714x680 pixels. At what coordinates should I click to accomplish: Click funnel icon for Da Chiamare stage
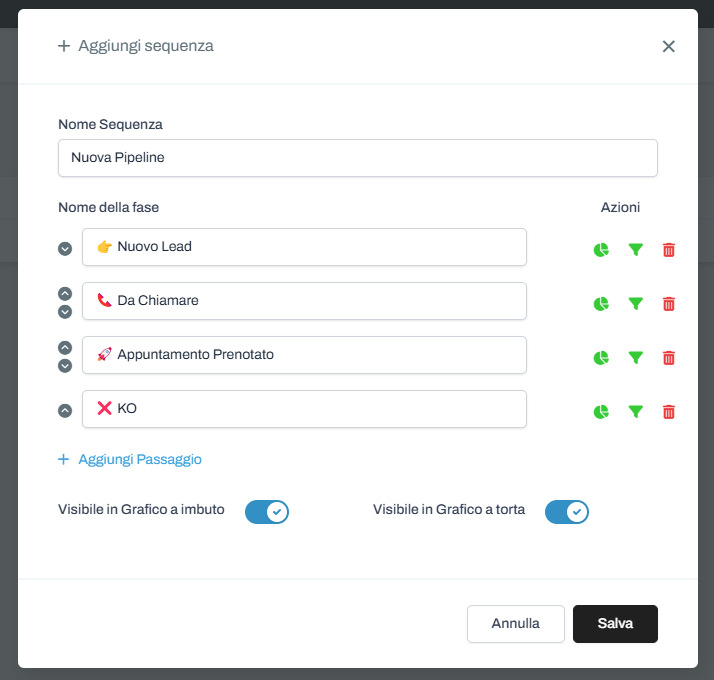pos(635,304)
